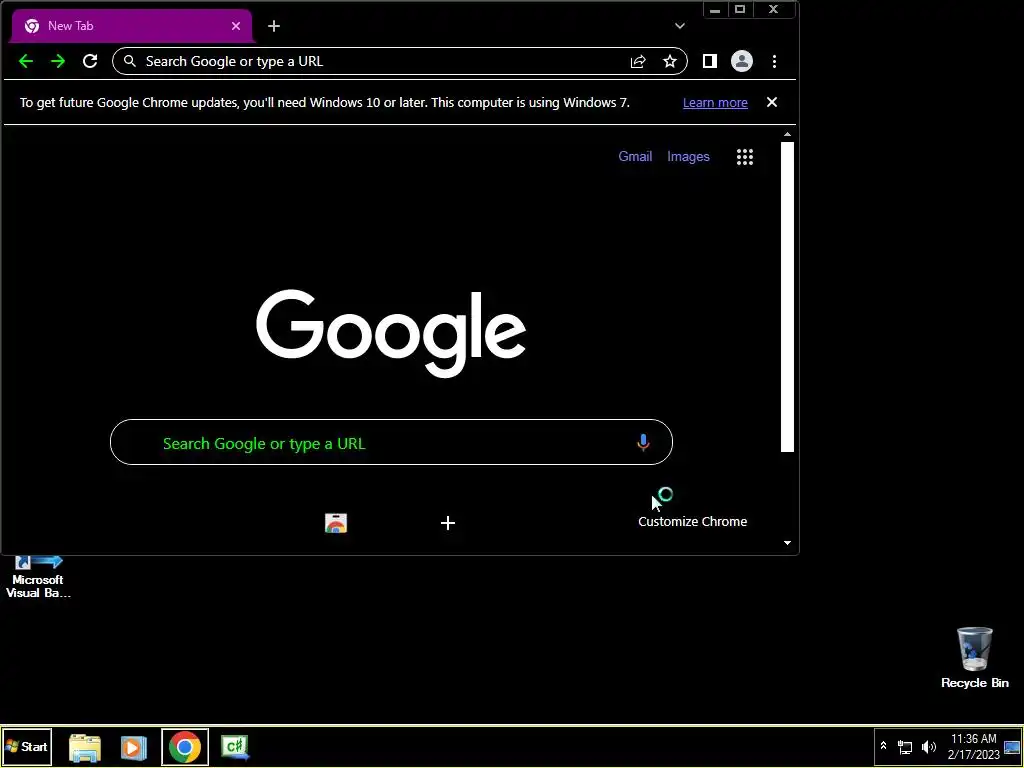The height and width of the screenshot is (768, 1024).
Task: Open the Chrome side panel
Action: [x=709, y=61]
